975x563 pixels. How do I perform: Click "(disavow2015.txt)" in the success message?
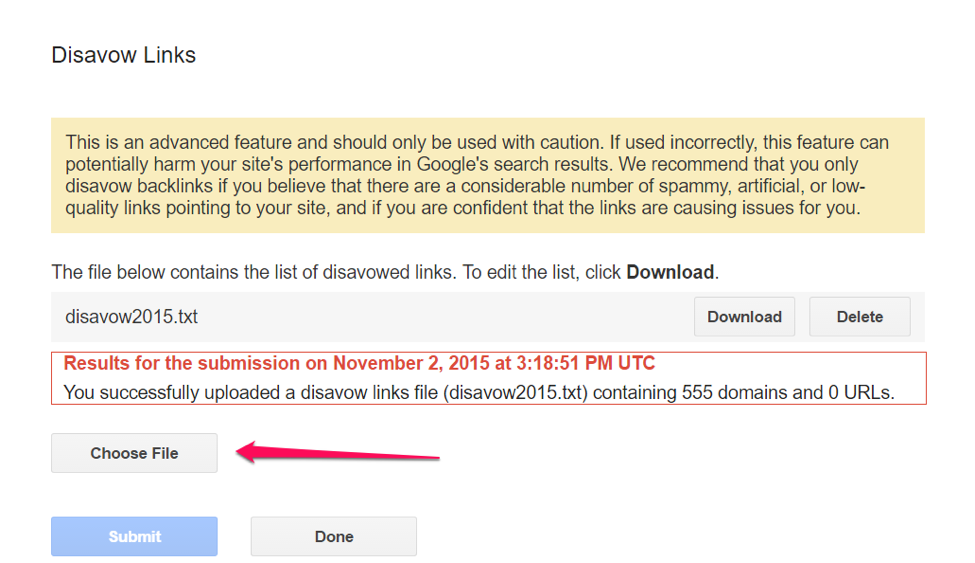pos(516,392)
